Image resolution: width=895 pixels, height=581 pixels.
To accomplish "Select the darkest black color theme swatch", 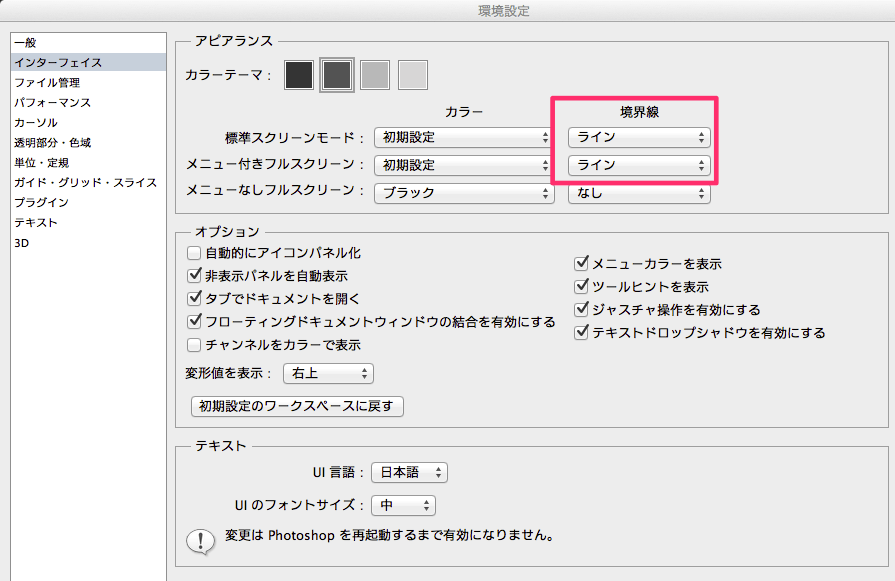I will 299,74.
